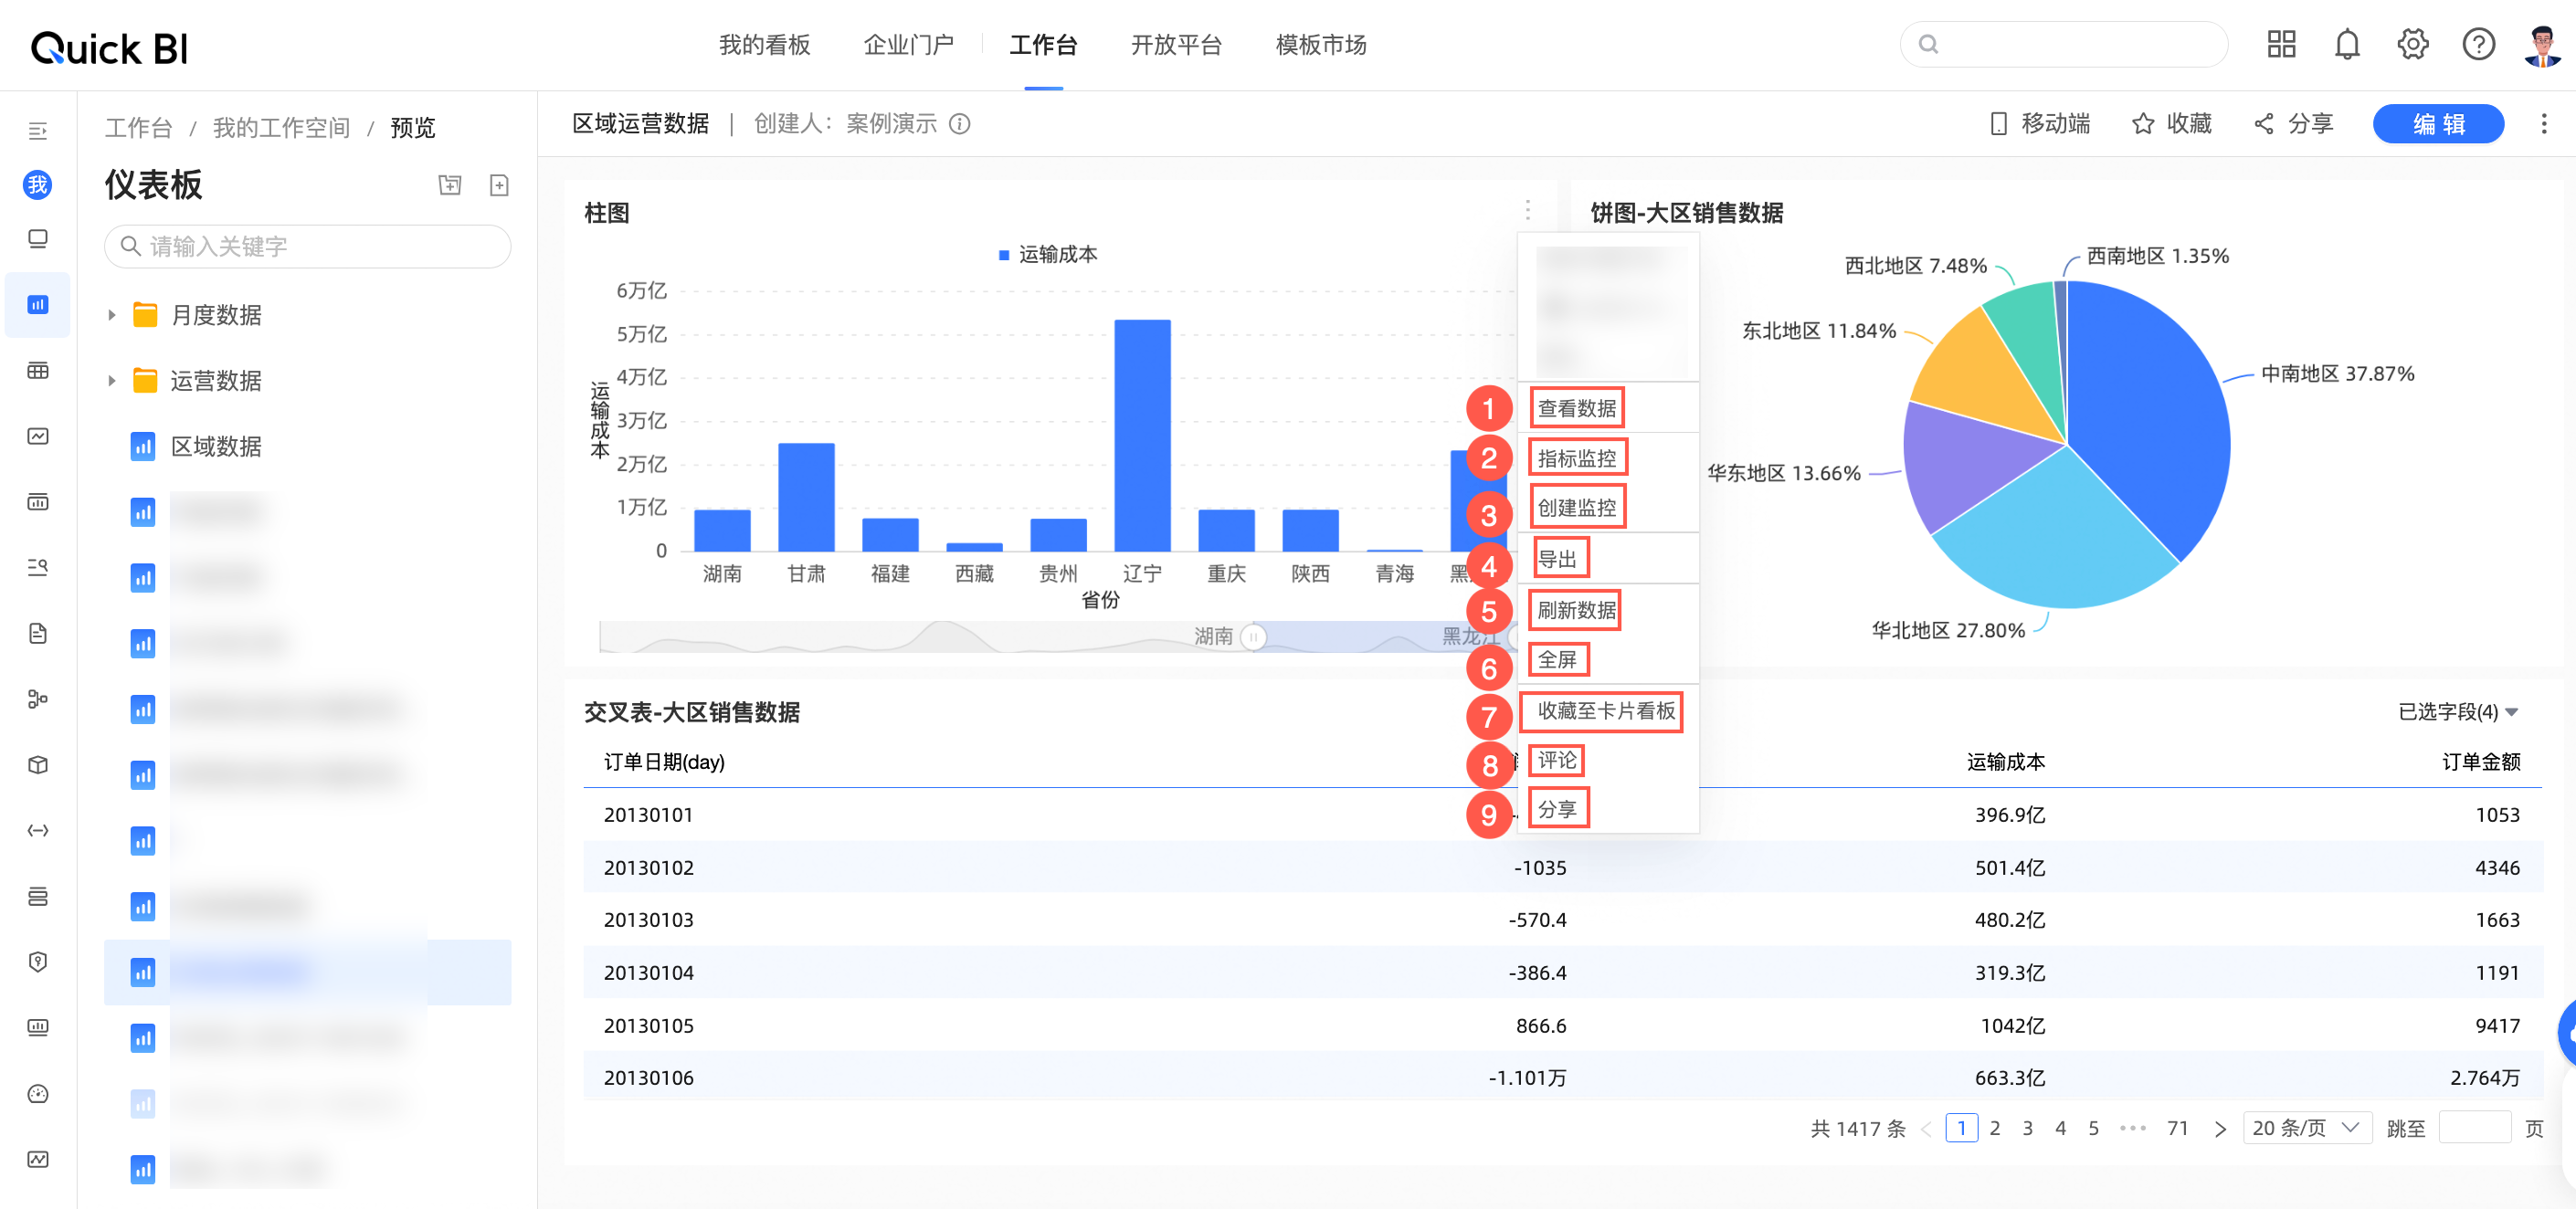Collapse the left sidebar menu icon
The image size is (2576, 1209).
coord(38,131)
